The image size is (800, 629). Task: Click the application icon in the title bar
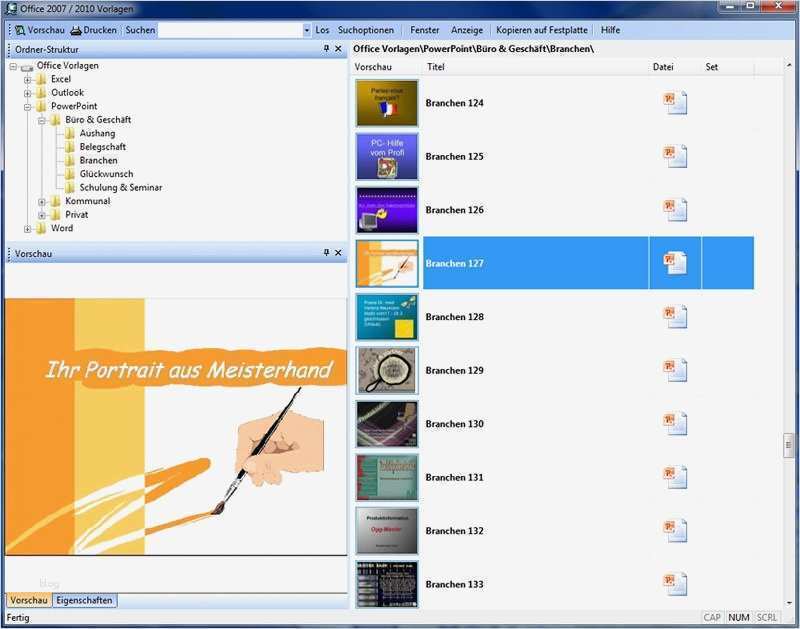pyautogui.click(x=8, y=6)
